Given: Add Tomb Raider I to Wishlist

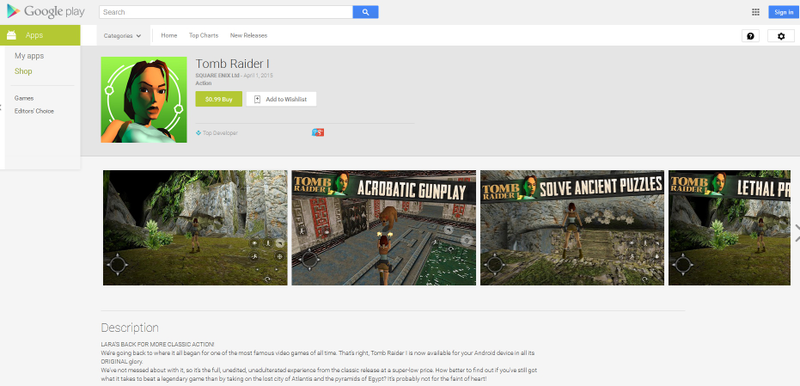Looking at the screenshot, I should pos(281,99).
